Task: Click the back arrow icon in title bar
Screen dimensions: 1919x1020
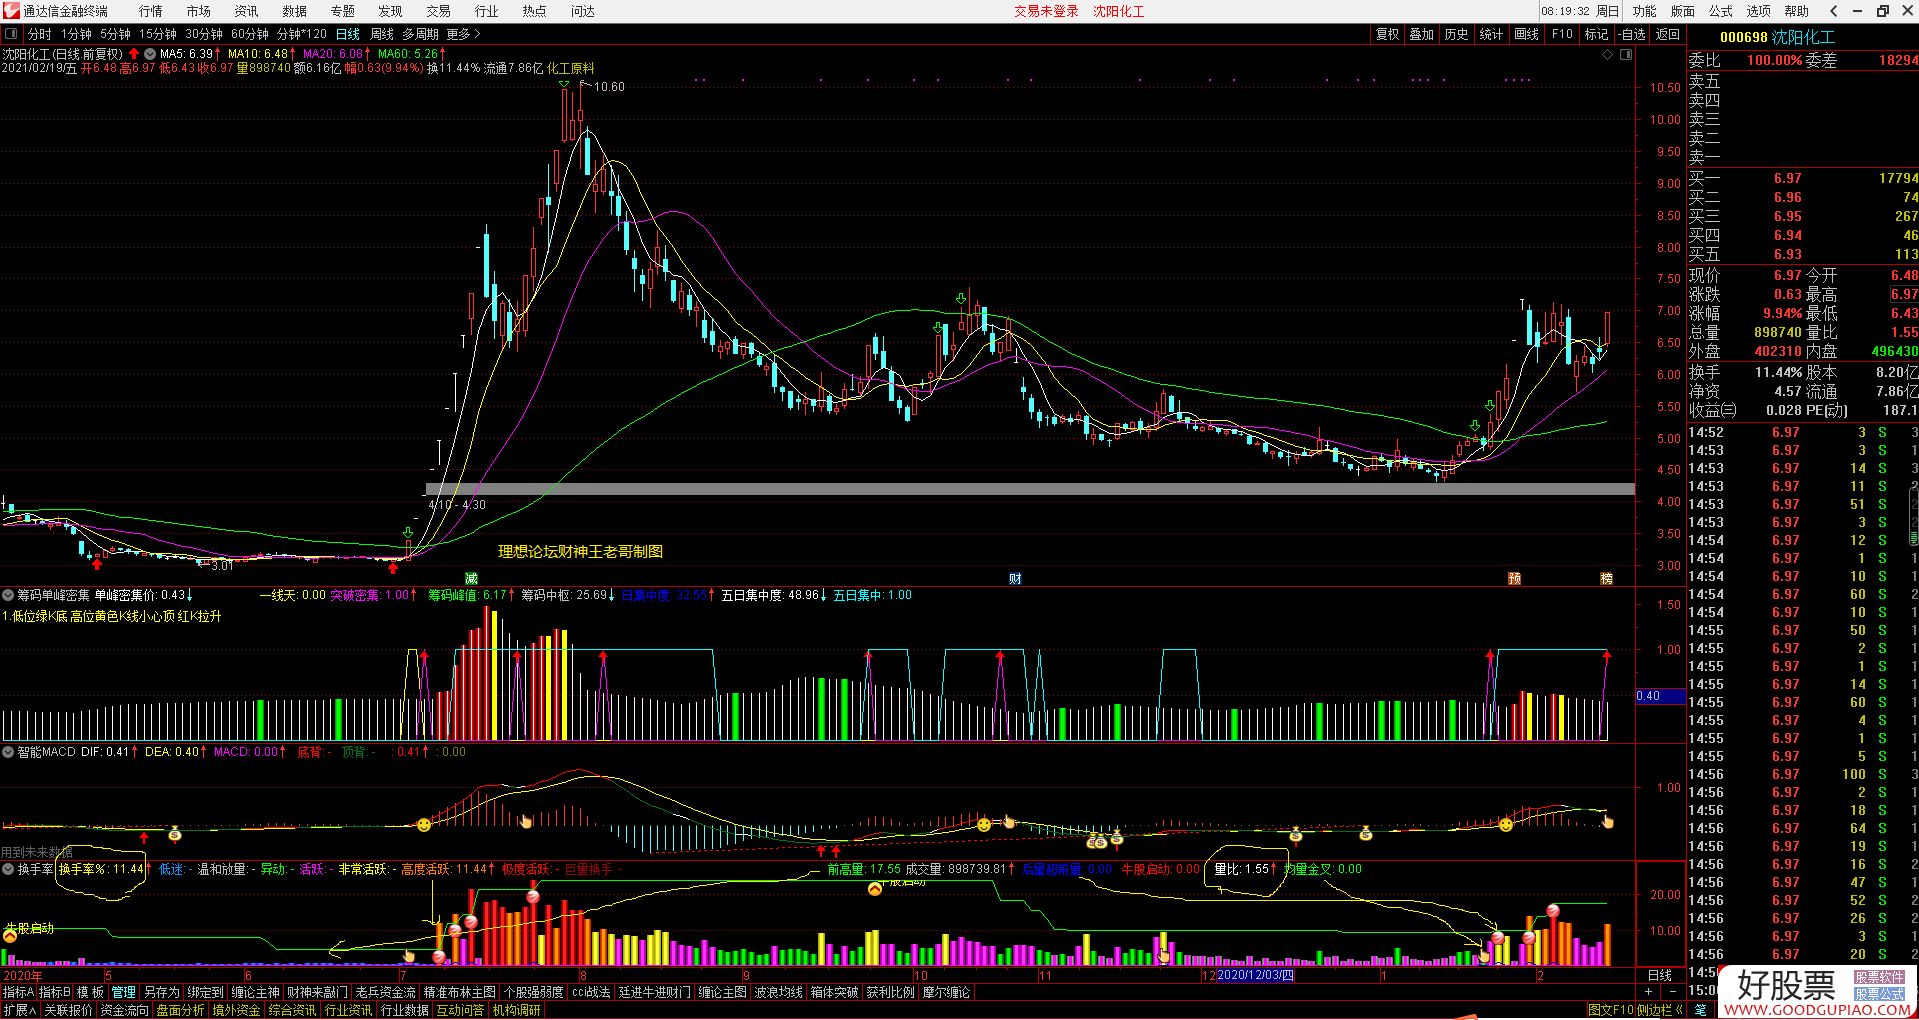Action: point(1833,11)
